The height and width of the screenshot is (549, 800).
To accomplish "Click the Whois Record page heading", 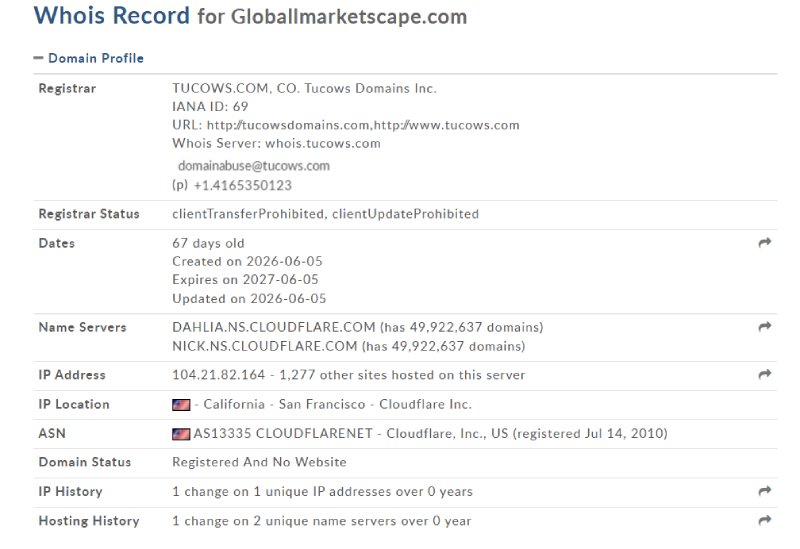I will tap(112, 15).
